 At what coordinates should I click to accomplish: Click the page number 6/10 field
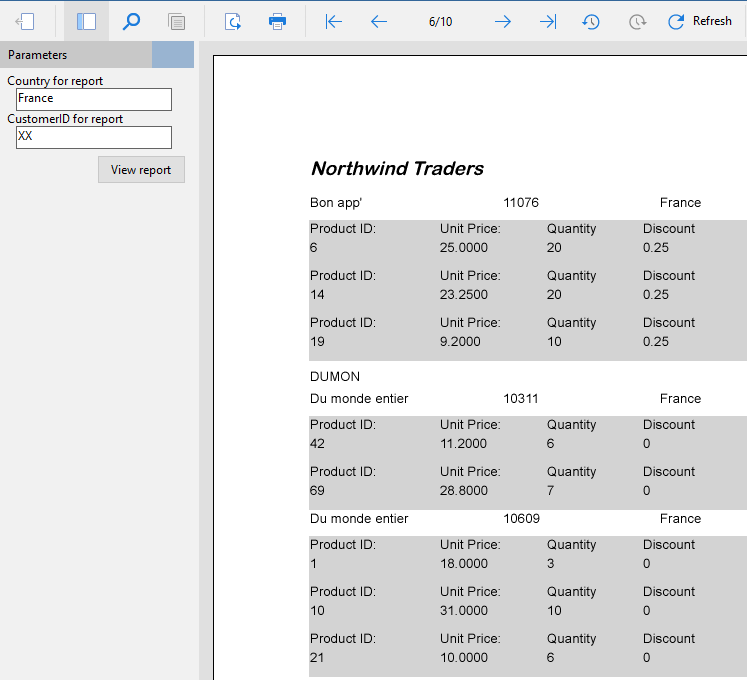[440, 22]
